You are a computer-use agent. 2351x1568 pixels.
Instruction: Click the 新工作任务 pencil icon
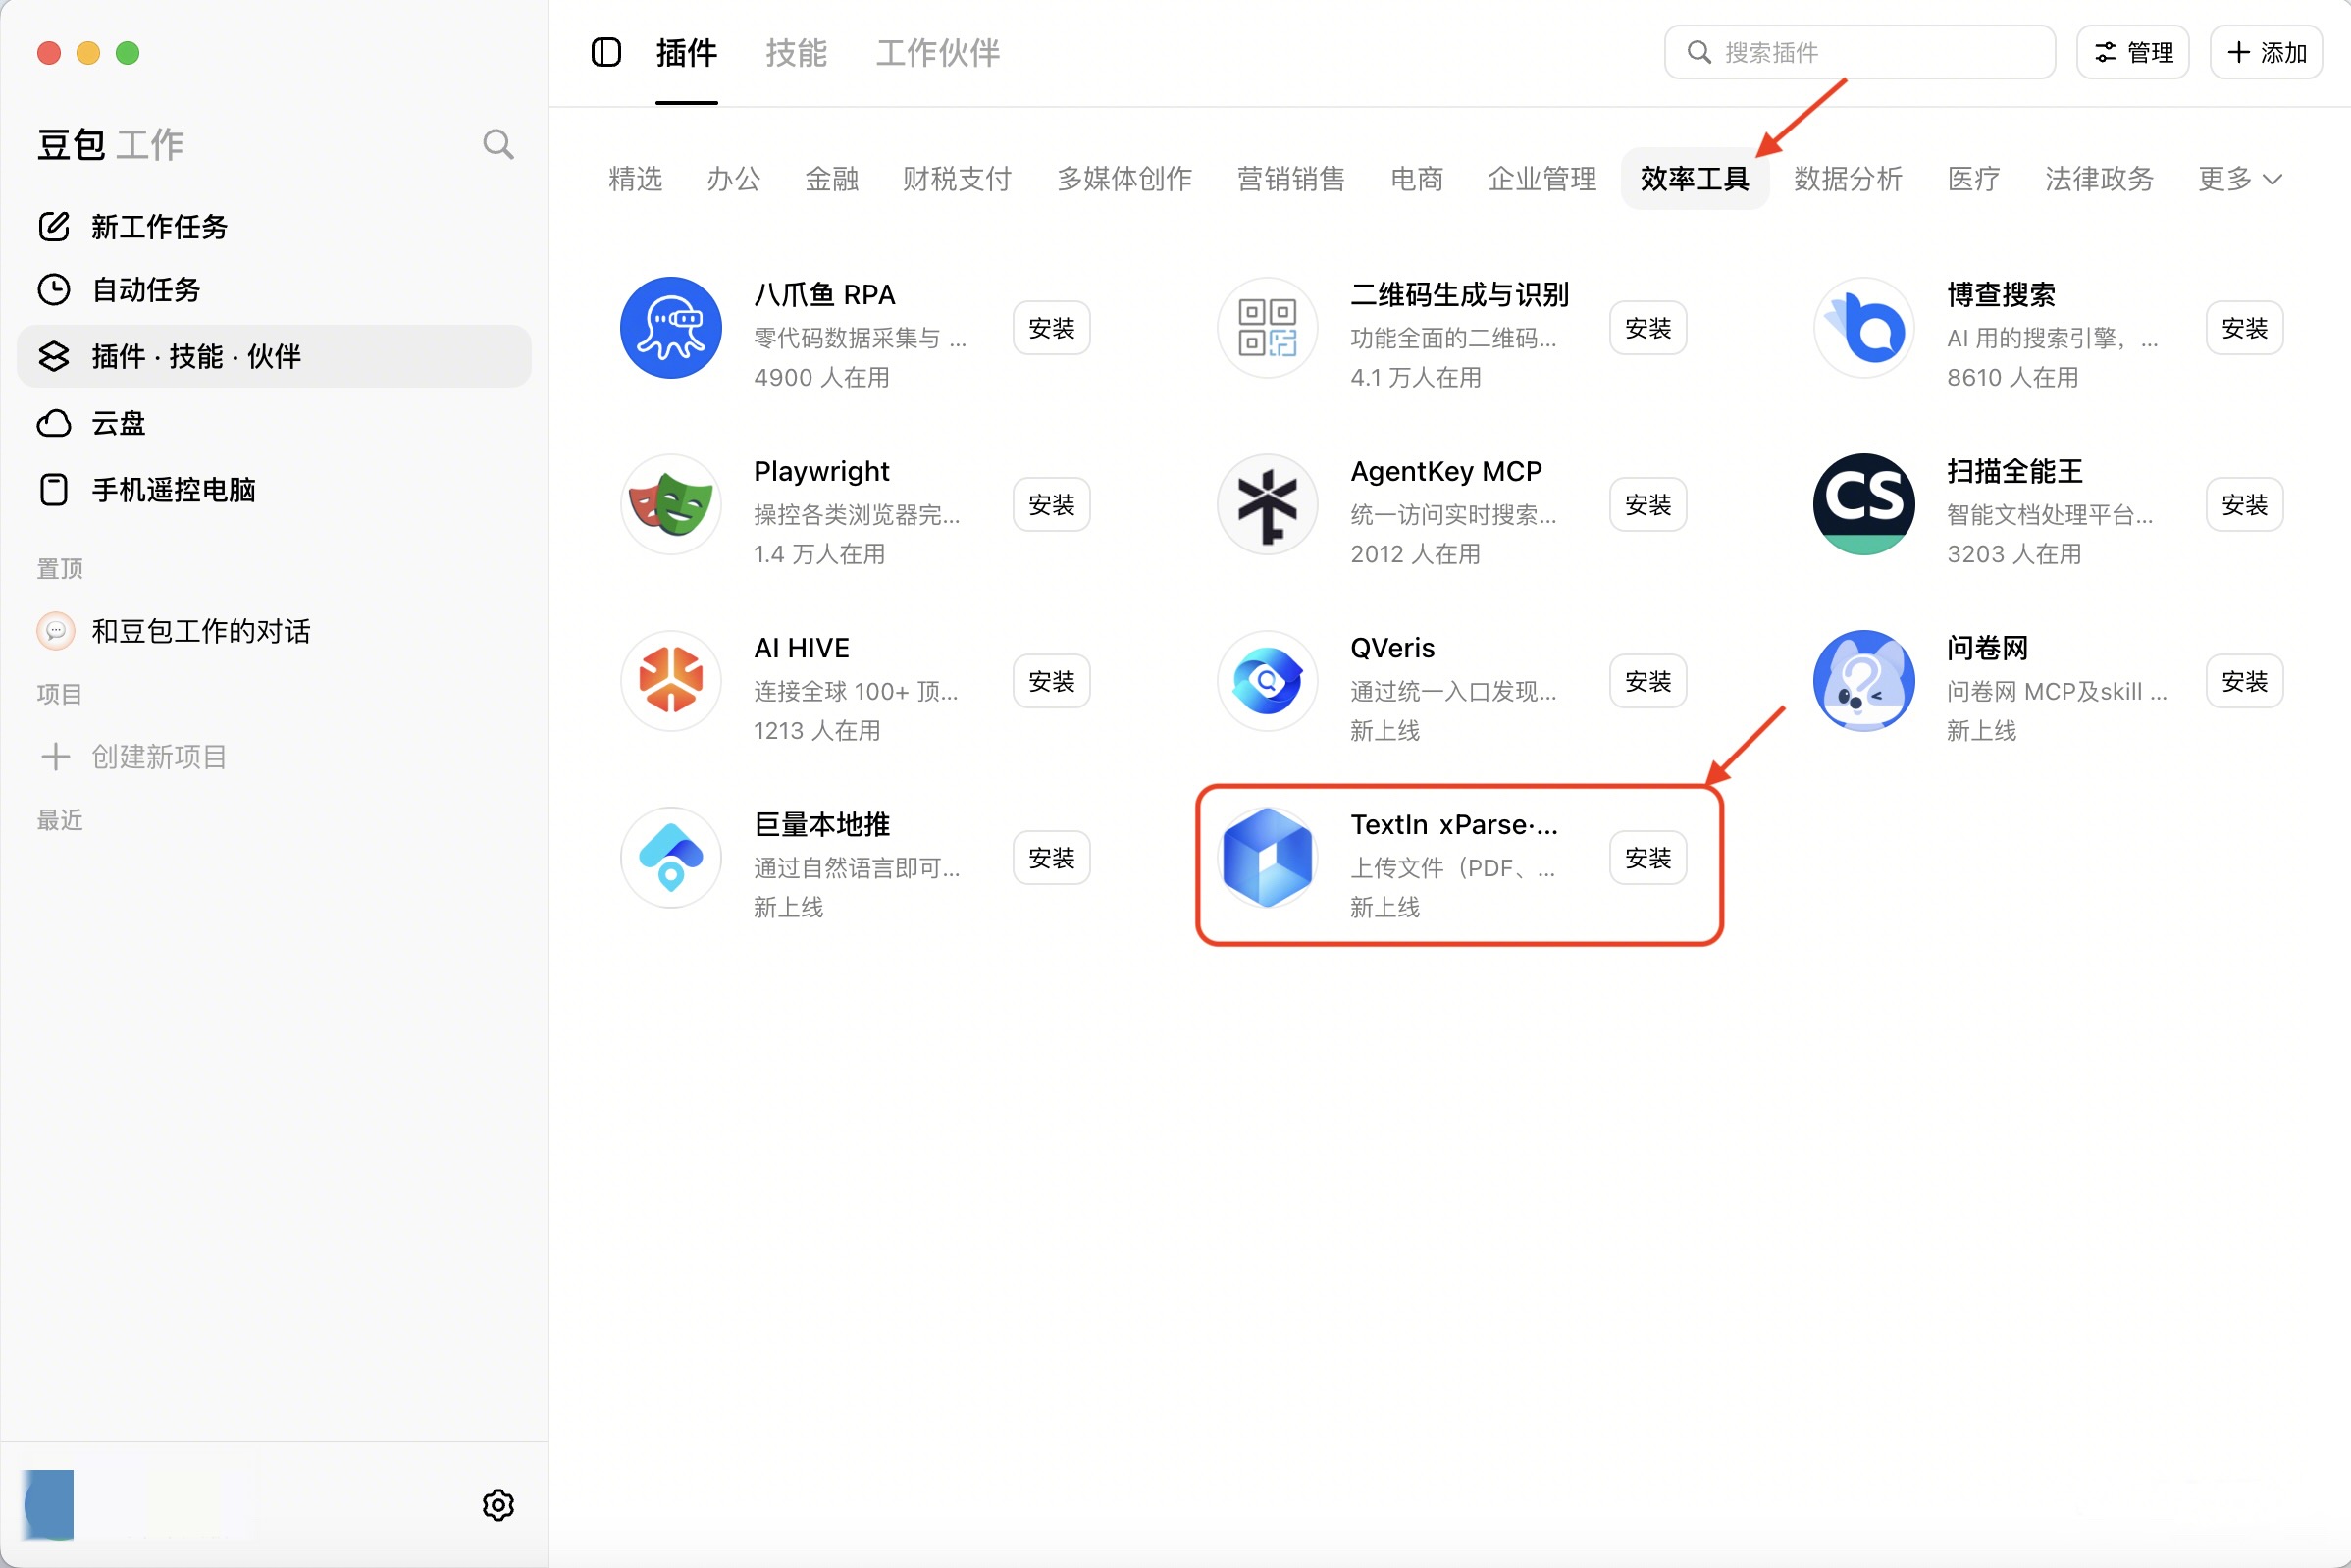[54, 226]
